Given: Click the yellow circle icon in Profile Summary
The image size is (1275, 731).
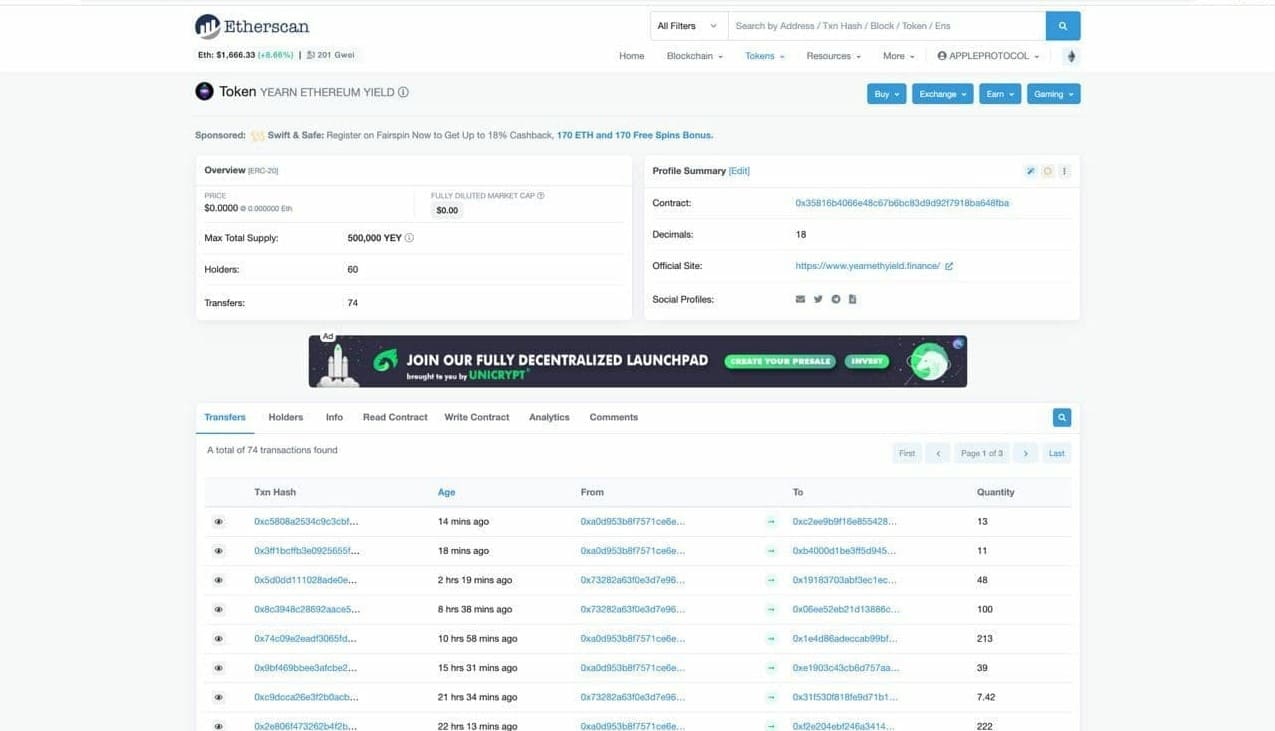Looking at the screenshot, I should pyautogui.click(x=1047, y=171).
